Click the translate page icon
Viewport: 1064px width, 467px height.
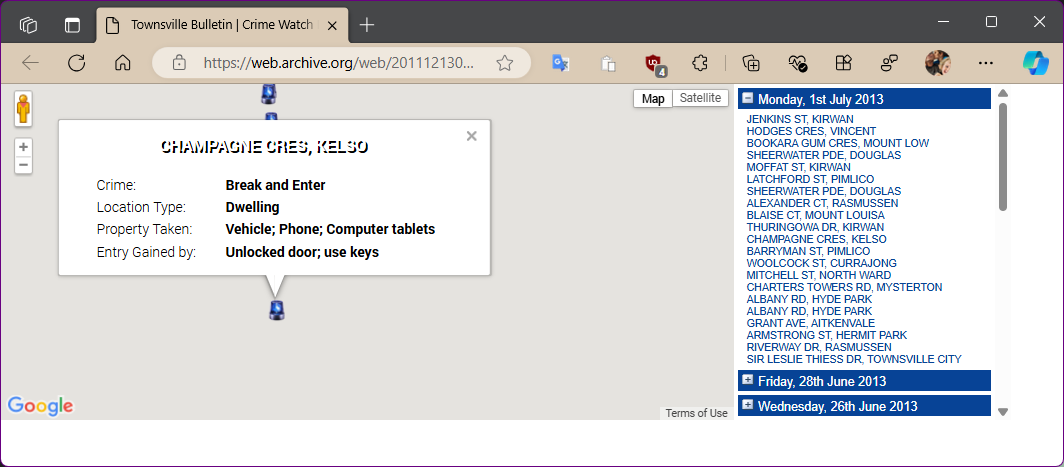(x=560, y=63)
